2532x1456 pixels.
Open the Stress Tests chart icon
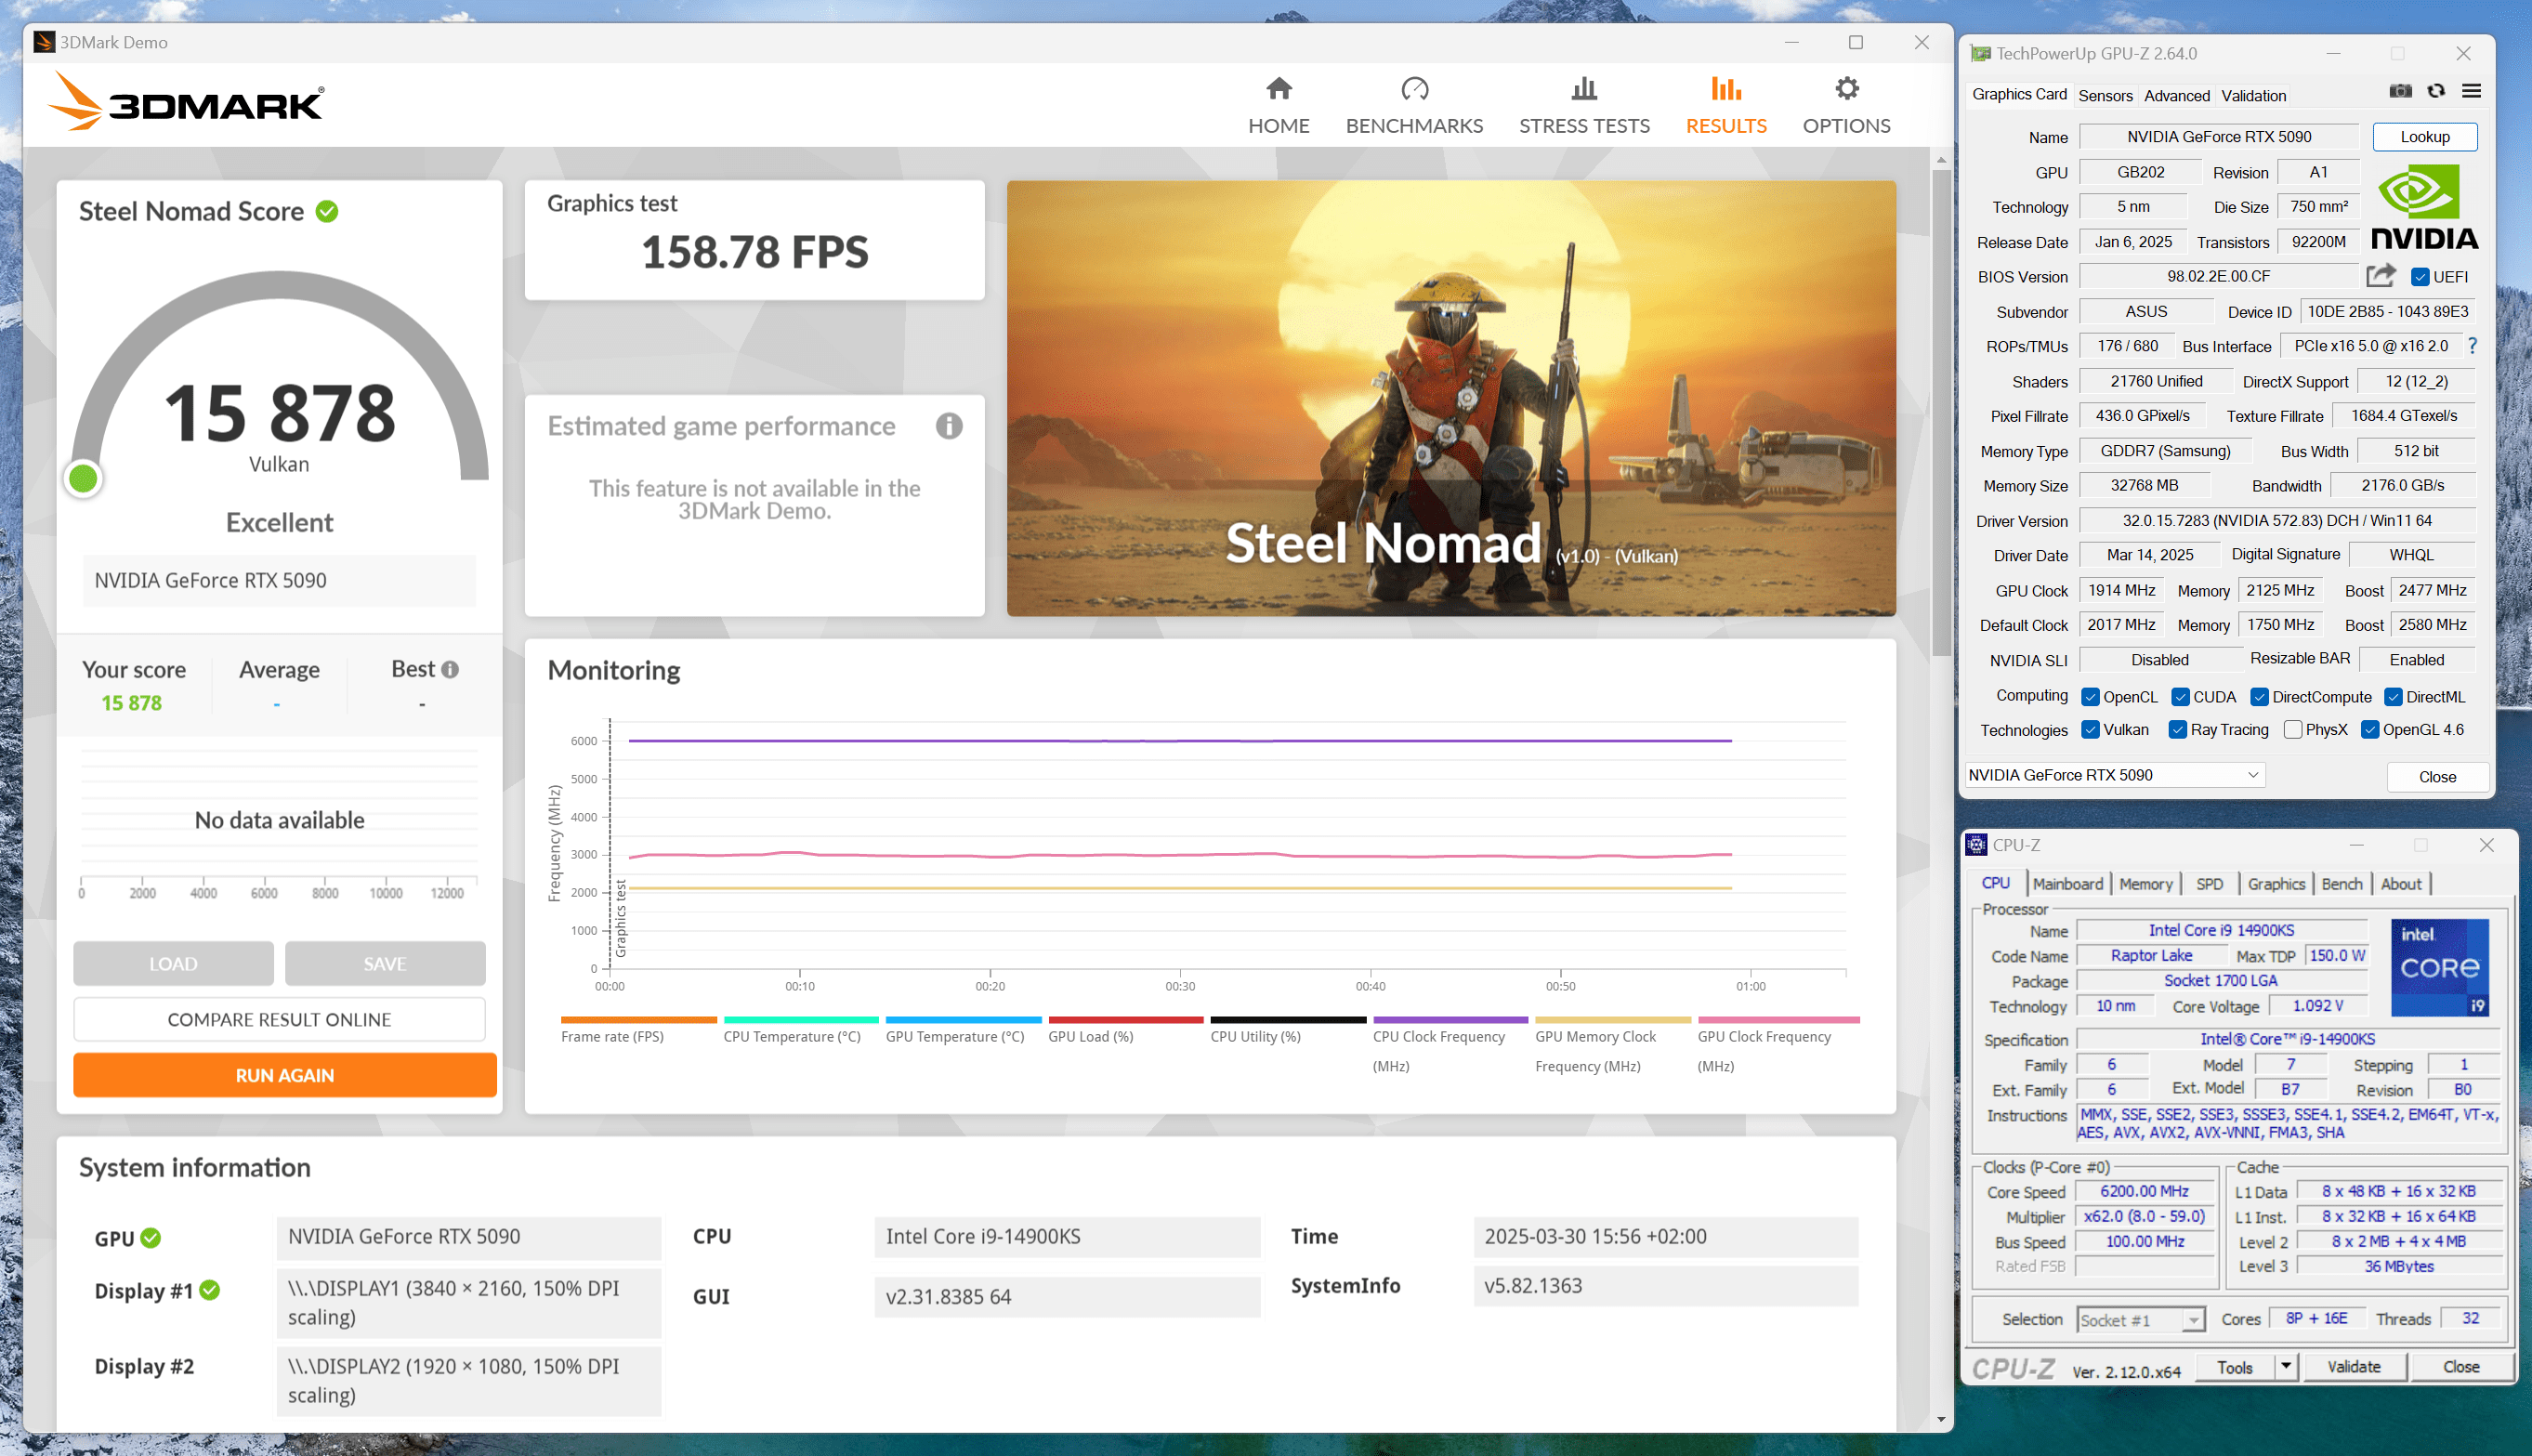[x=1584, y=88]
